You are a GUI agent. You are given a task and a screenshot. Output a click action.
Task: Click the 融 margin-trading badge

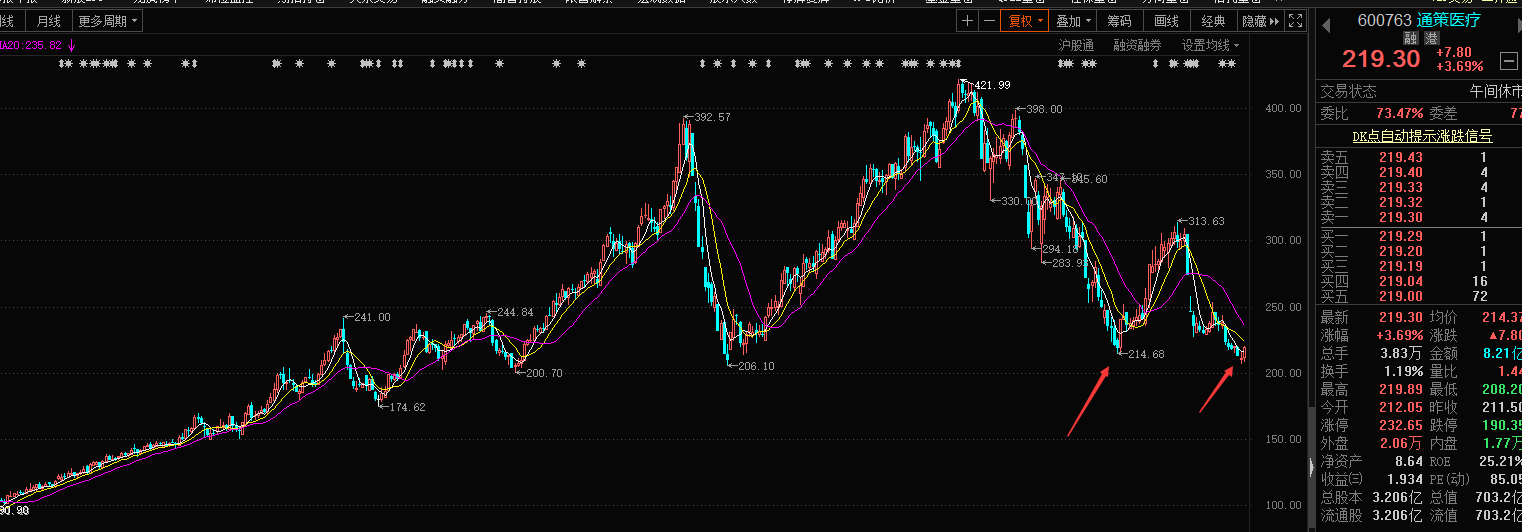pyautogui.click(x=1410, y=38)
